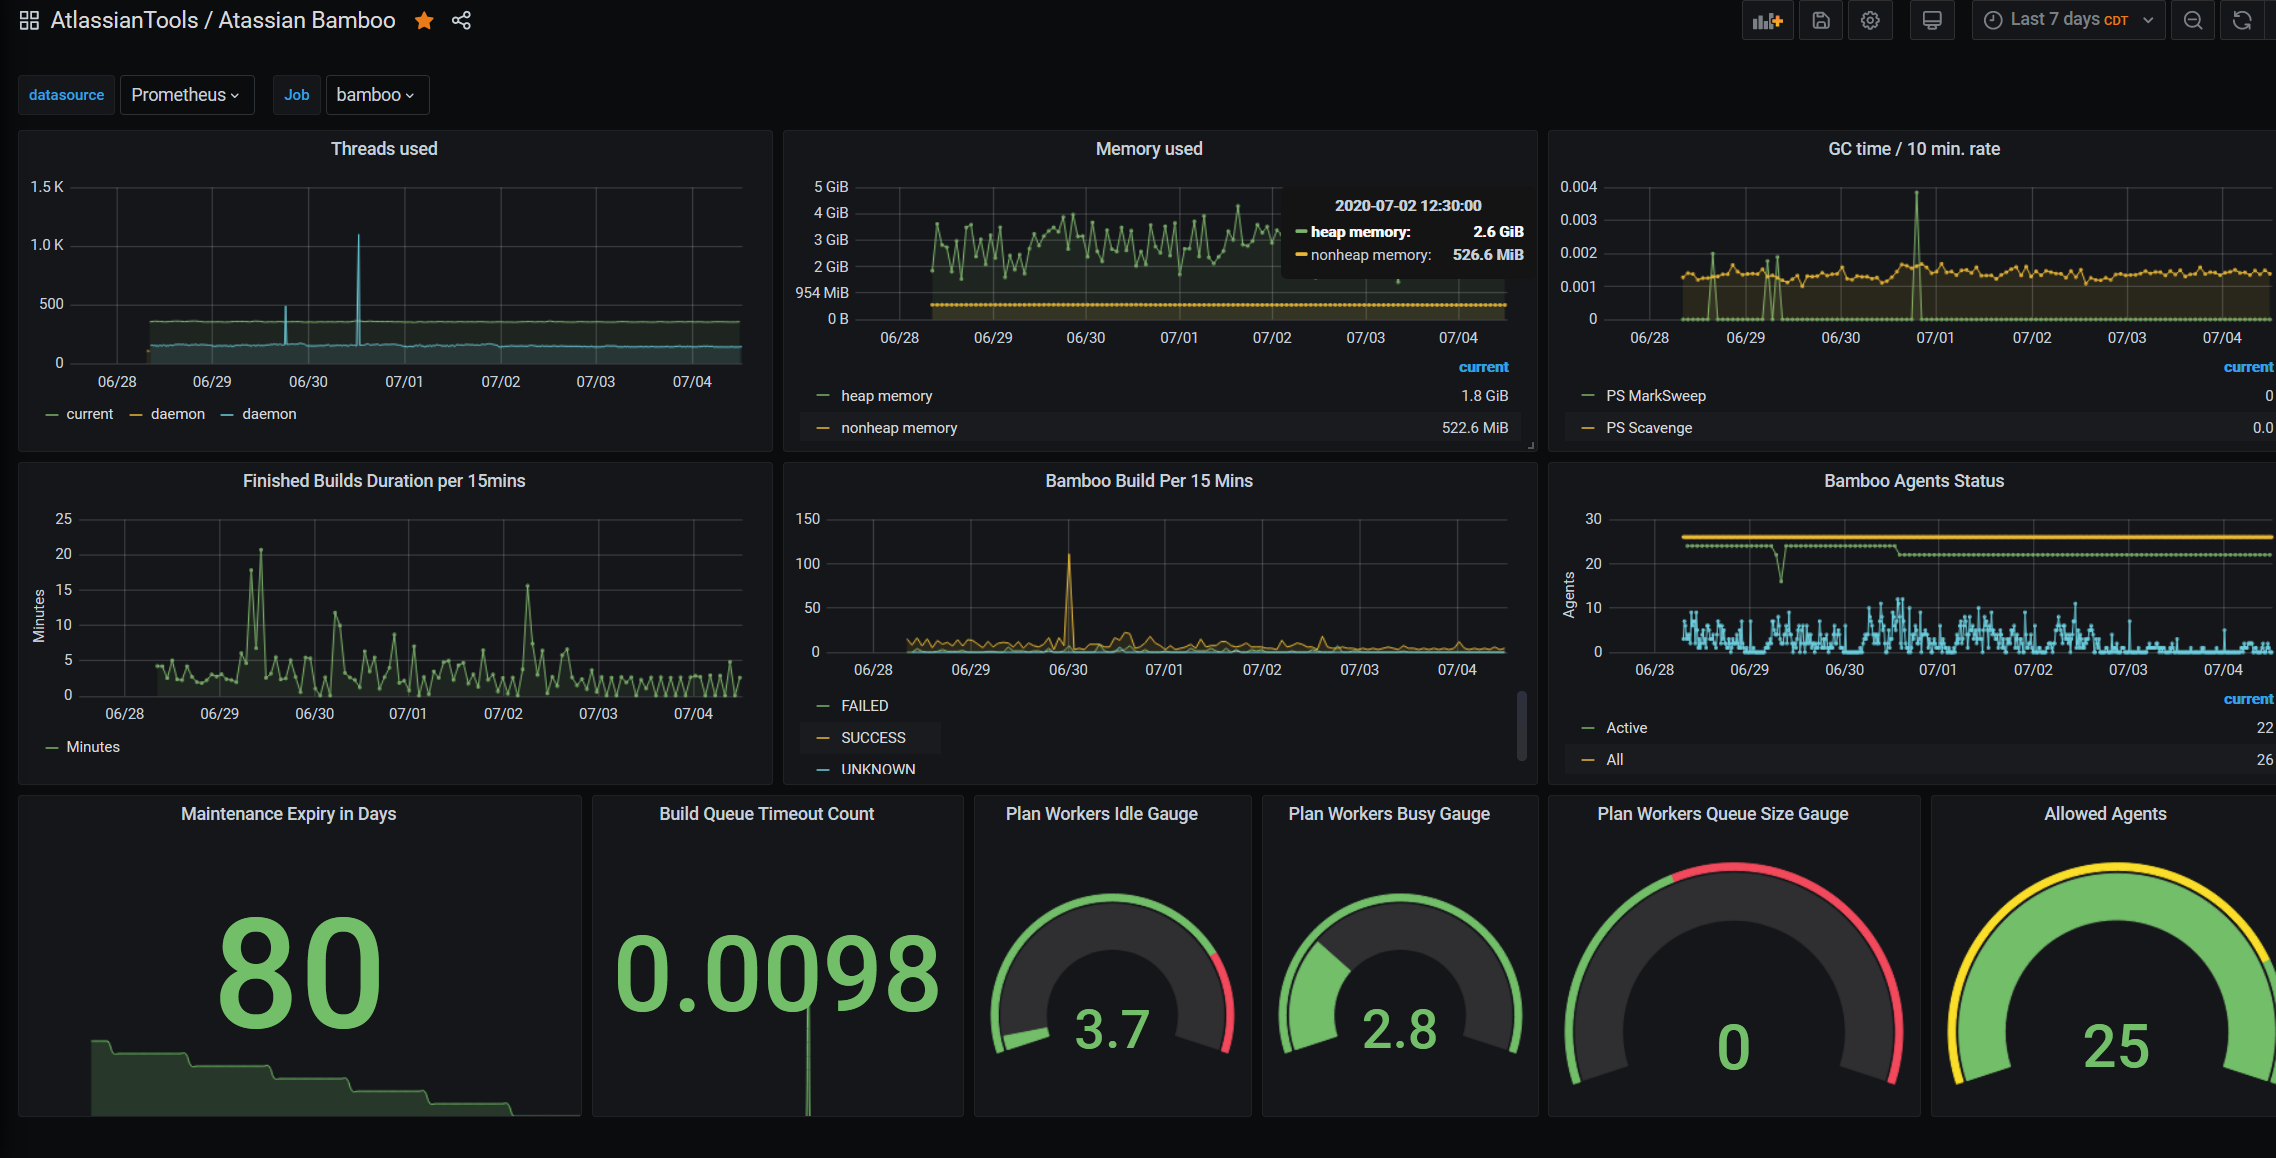Star this dashboard as favorite
This screenshot has height=1158, width=2276.
(424, 20)
